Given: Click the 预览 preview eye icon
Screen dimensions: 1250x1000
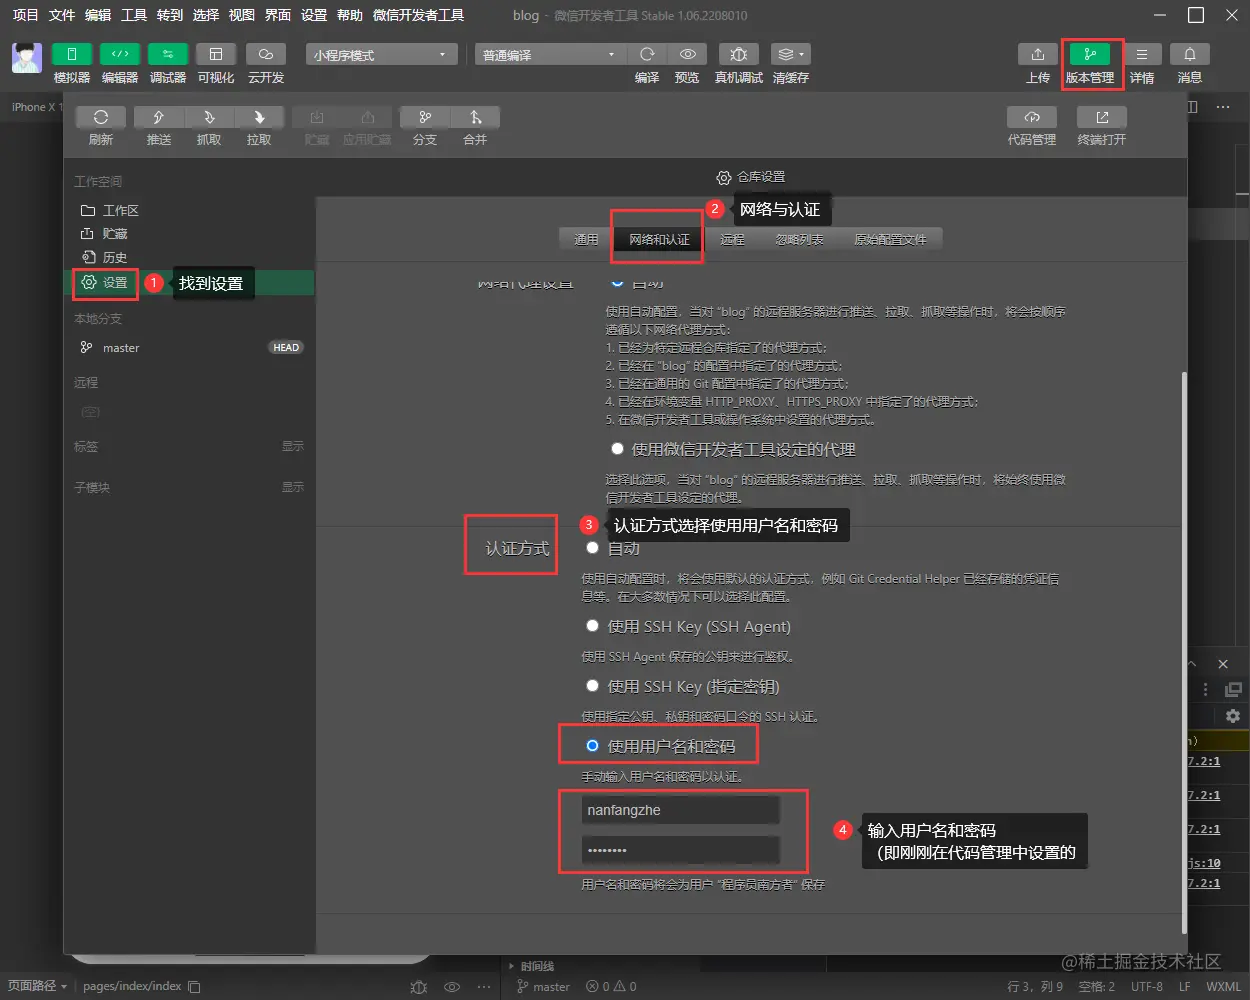Looking at the screenshot, I should pos(687,54).
